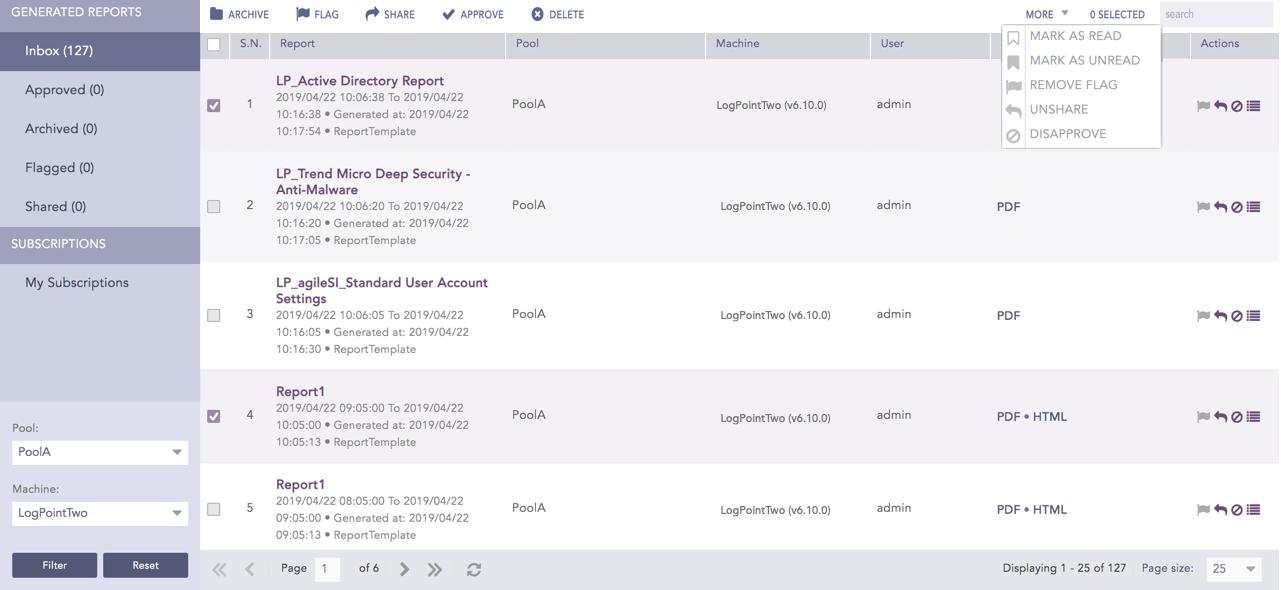Refresh the report list
This screenshot has height=590, width=1281.
pos(474,569)
